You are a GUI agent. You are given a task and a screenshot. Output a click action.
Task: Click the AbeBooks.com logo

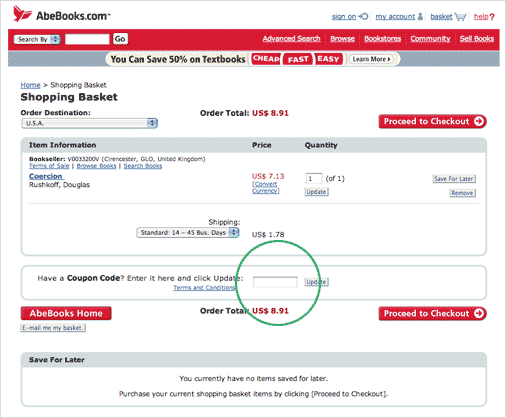click(62, 15)
